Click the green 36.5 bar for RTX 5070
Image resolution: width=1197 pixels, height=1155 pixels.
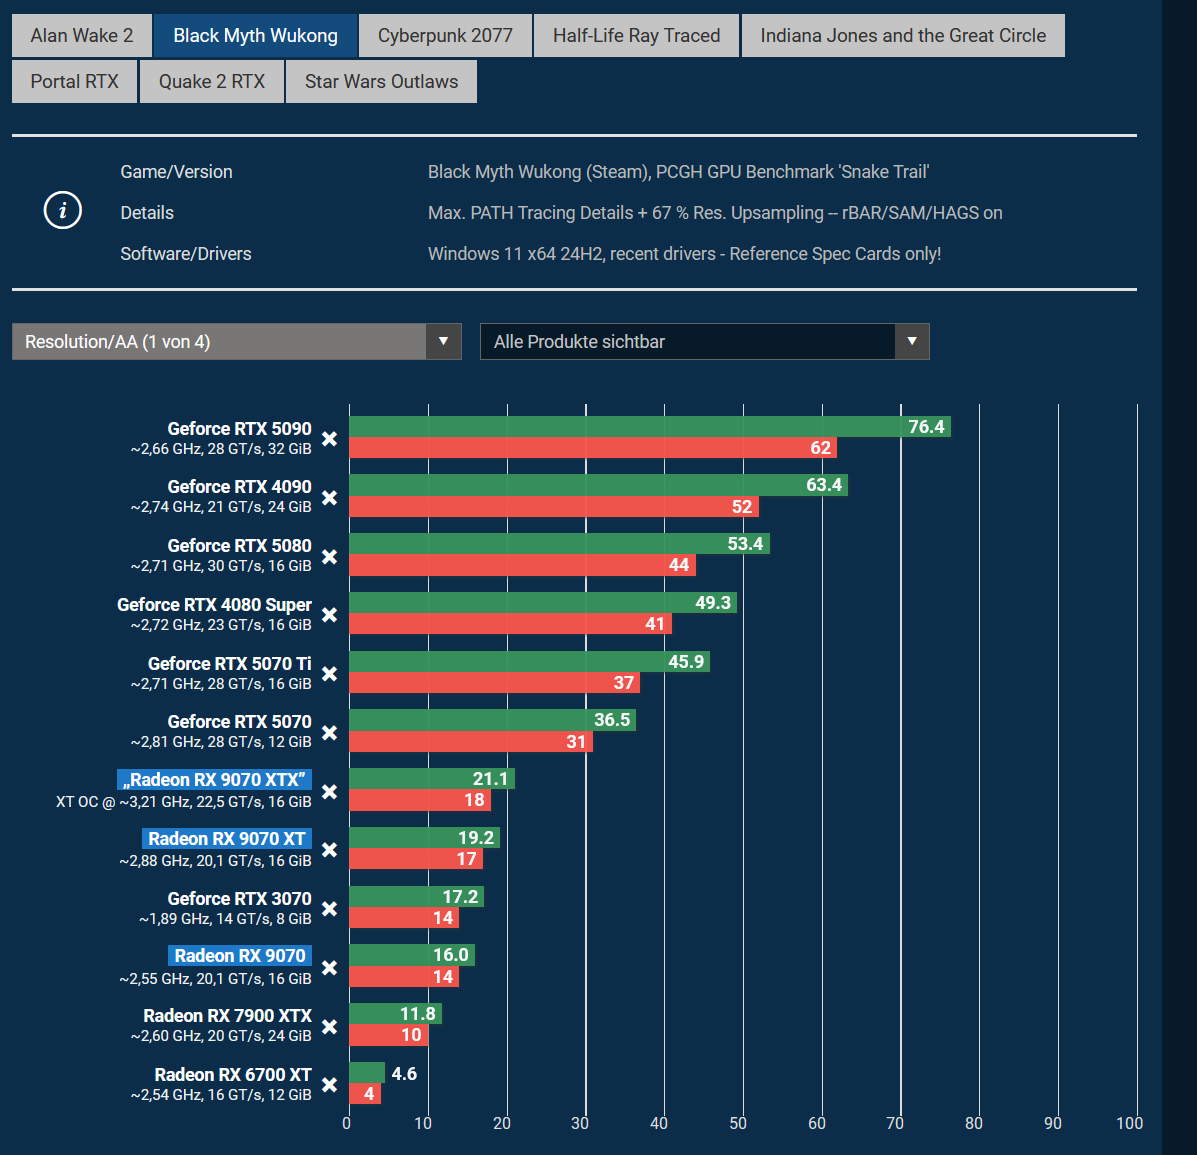pos(492,720)
